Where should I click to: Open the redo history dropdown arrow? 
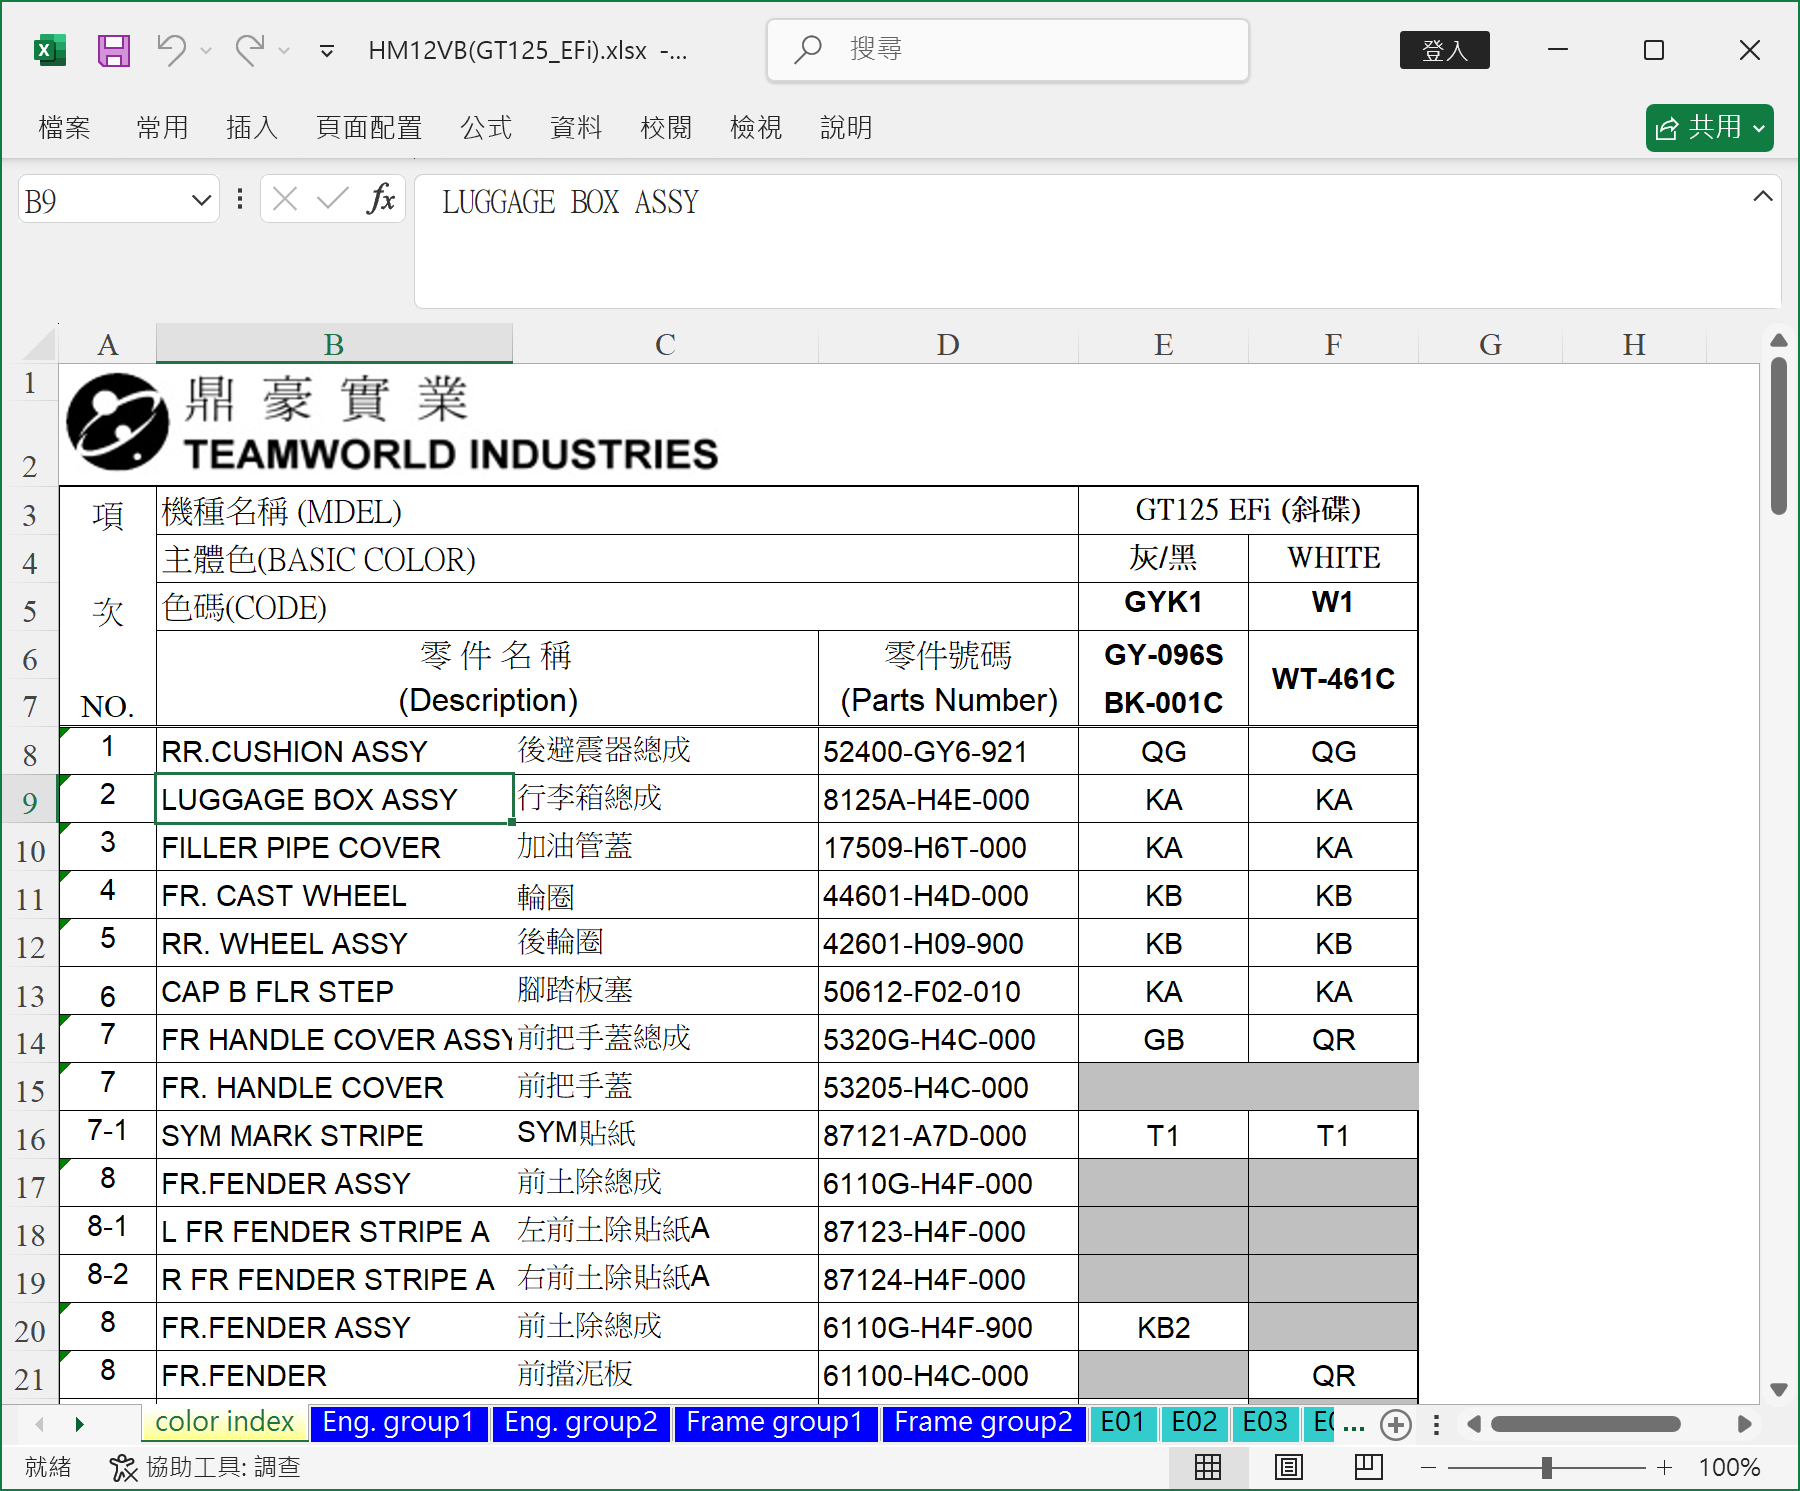284,50
